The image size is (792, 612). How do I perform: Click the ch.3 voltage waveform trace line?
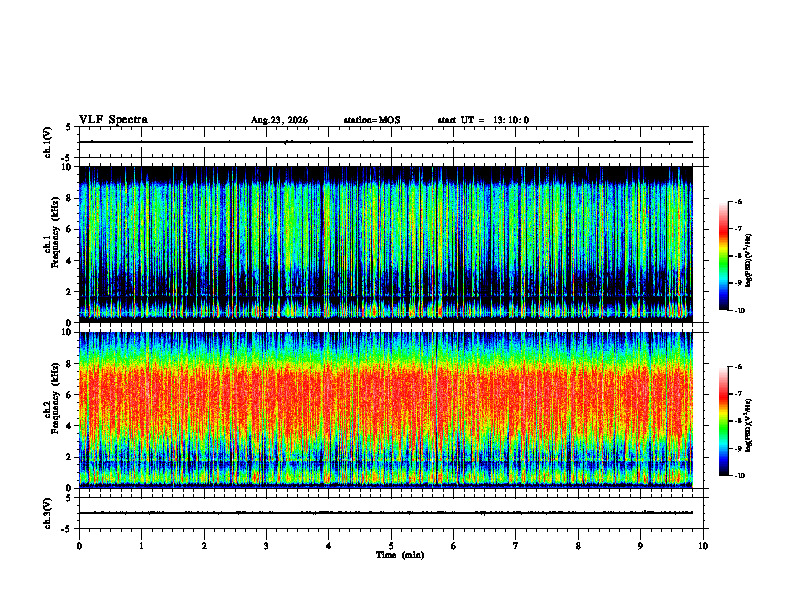(386, 513)
